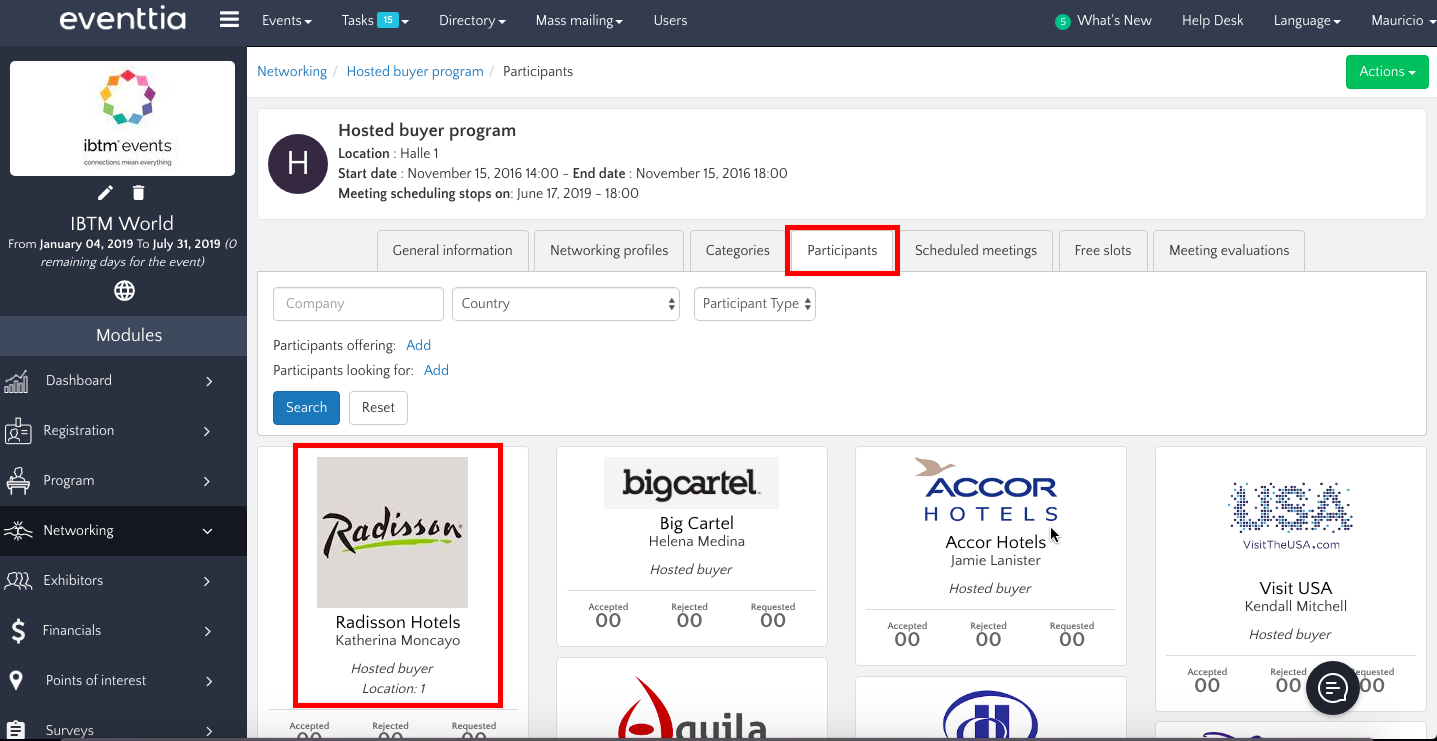Image resolution: width=1437 pixels, height=741 pixels.
Task: Expand the green Actions dropdown
Action: click(1386, 72)
